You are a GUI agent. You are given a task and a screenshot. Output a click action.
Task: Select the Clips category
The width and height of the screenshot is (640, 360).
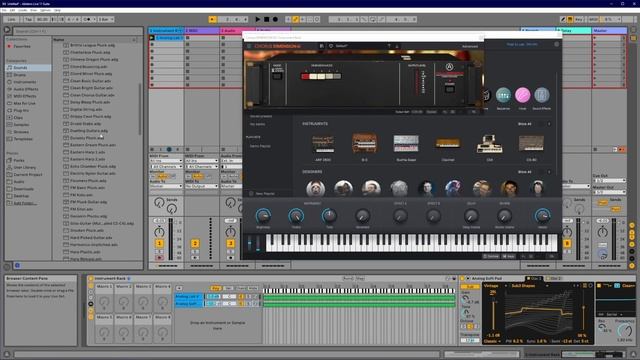tap(18, 118)
